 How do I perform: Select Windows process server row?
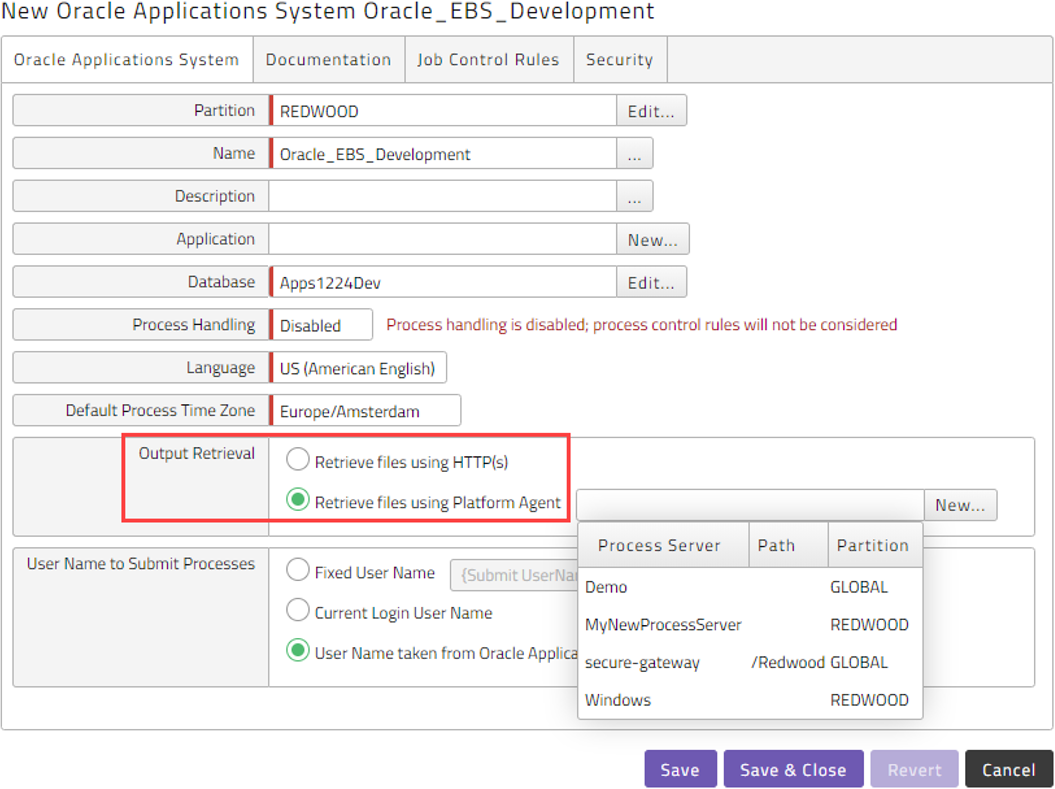pyautogui.click(x=750, y=700)
